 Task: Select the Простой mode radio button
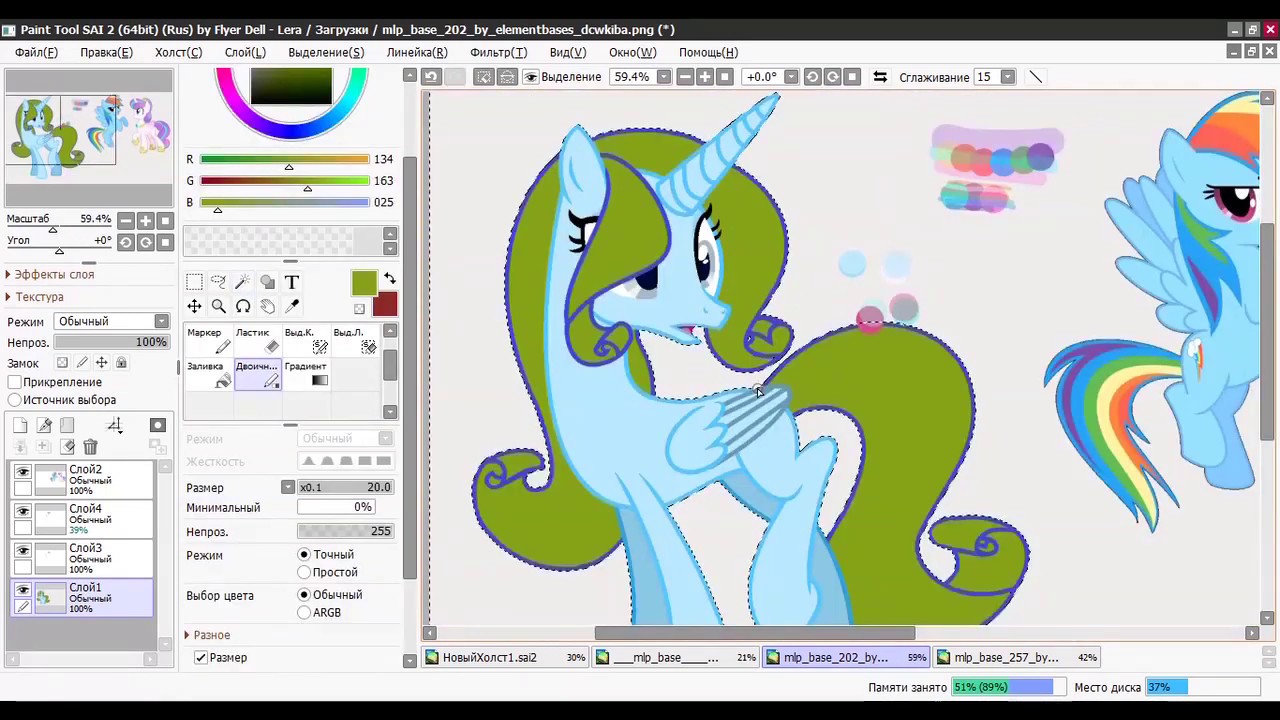click(x=304, y=572)
